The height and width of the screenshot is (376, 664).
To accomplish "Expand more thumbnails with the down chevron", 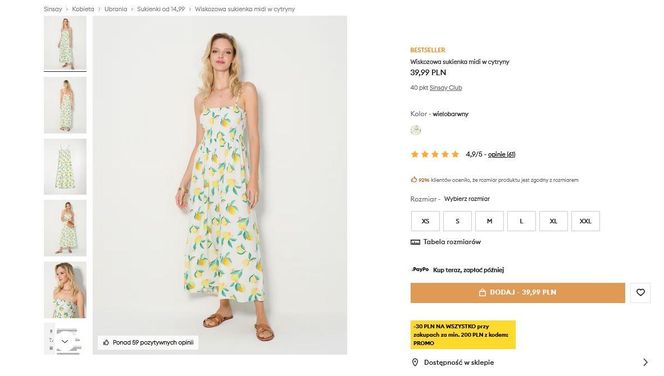I will click(65, 341).
